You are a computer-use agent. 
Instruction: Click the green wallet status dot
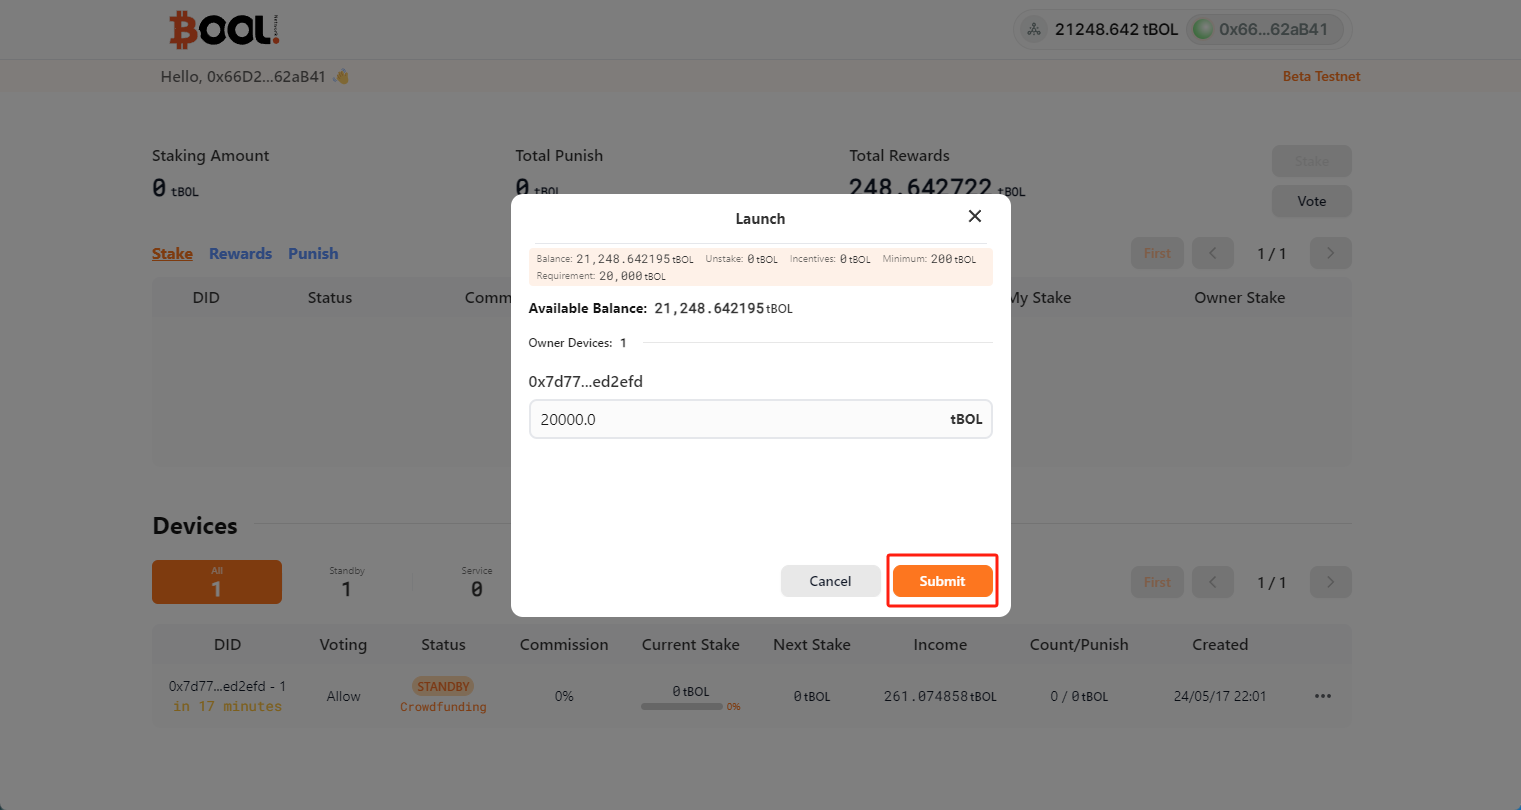pyautogui.click(x=1201, y=29)
